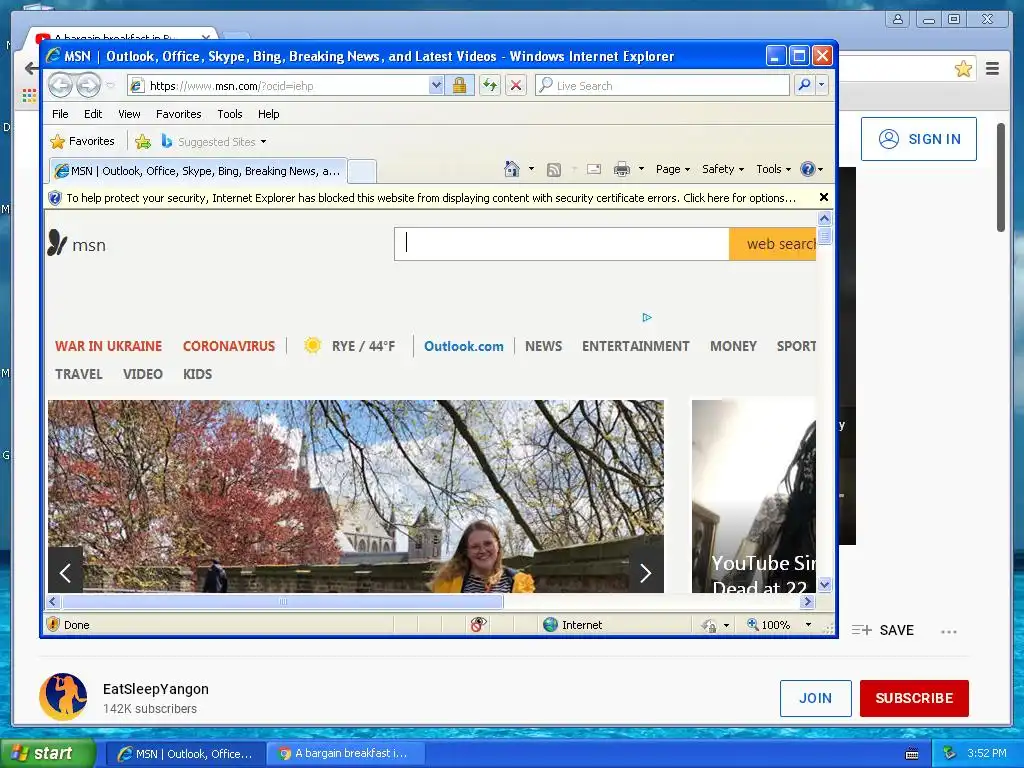
Task: Click the IE back navigation arrow
Action: [x=60, y=85]
